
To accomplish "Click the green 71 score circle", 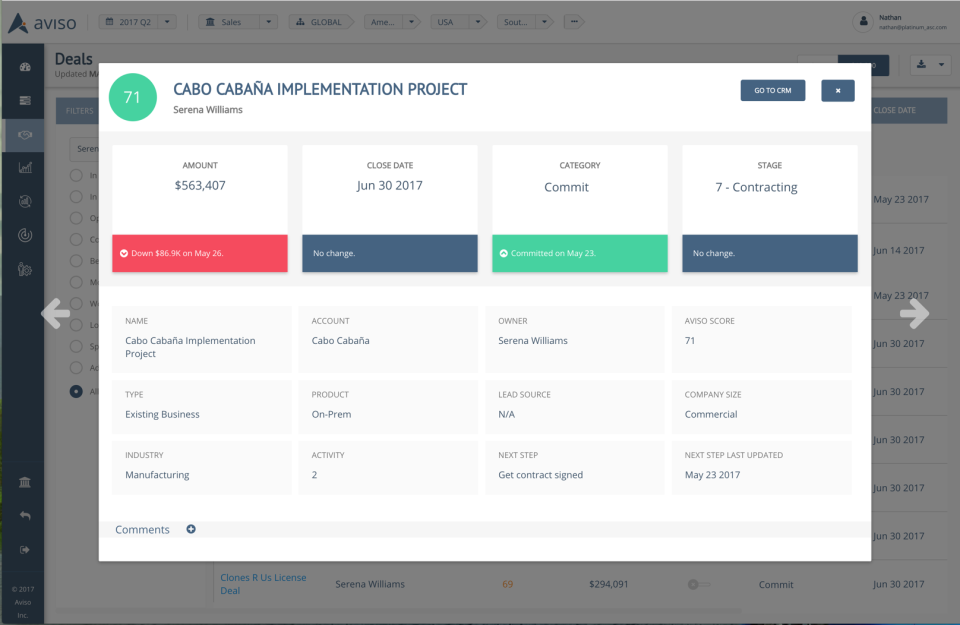I will [x=132, y=97].
